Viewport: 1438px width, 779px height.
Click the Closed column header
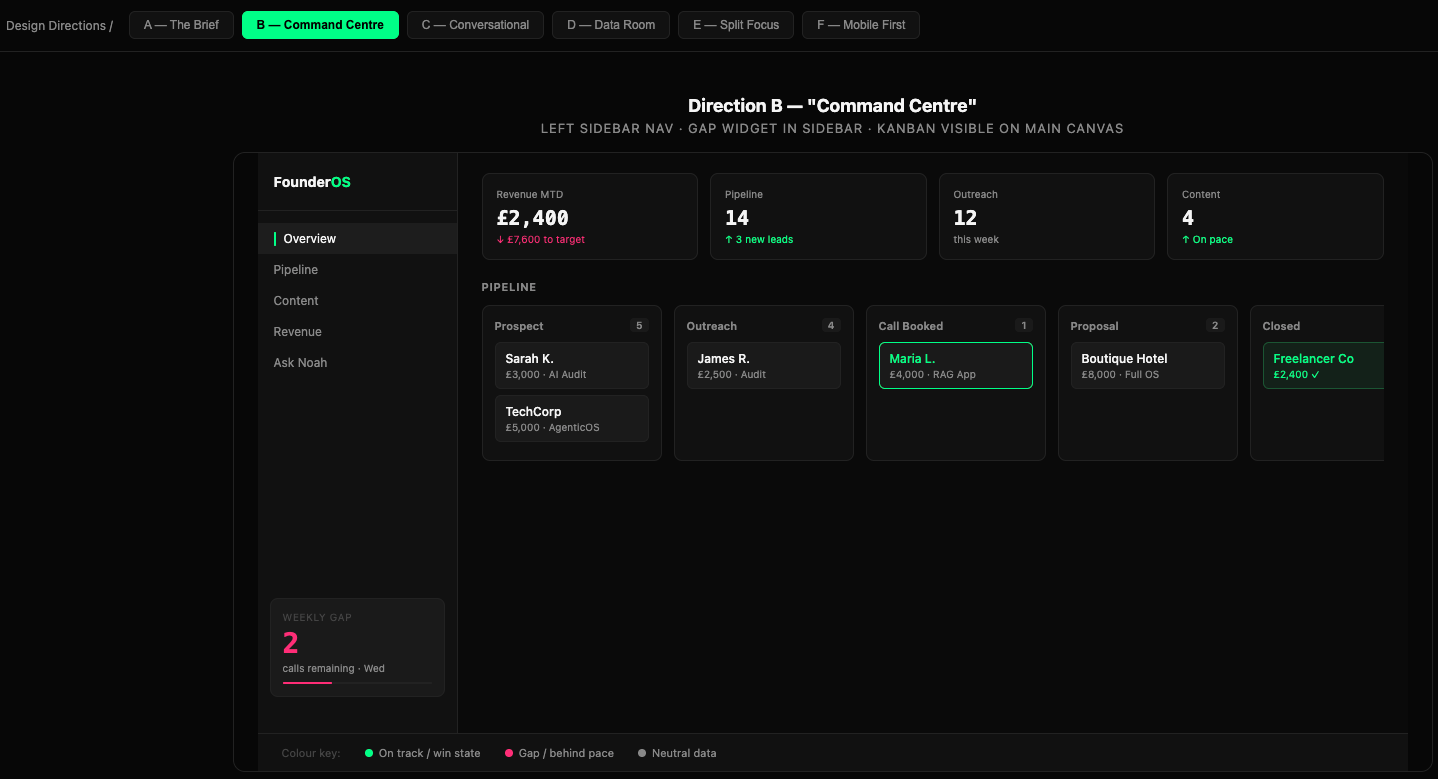click(1281, 326)
